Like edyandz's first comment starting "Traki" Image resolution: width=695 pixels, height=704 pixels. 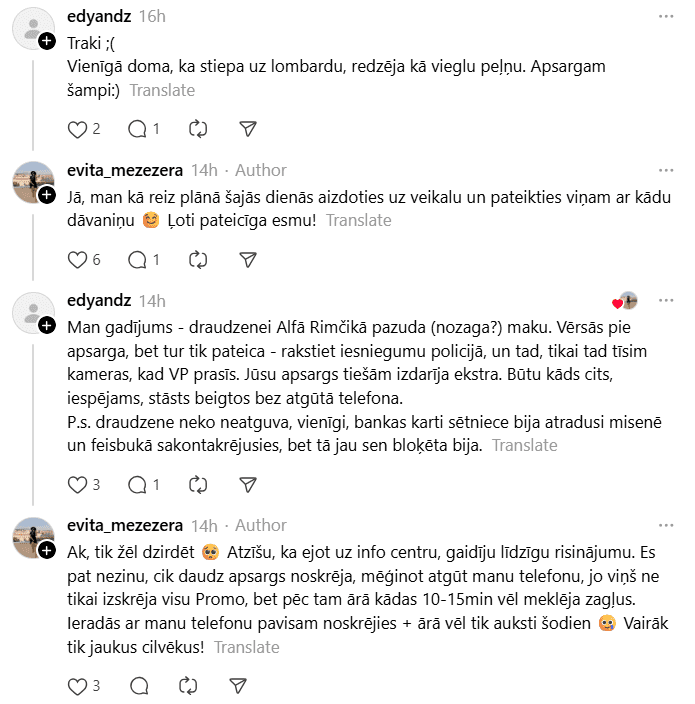(x=78, y=129)
